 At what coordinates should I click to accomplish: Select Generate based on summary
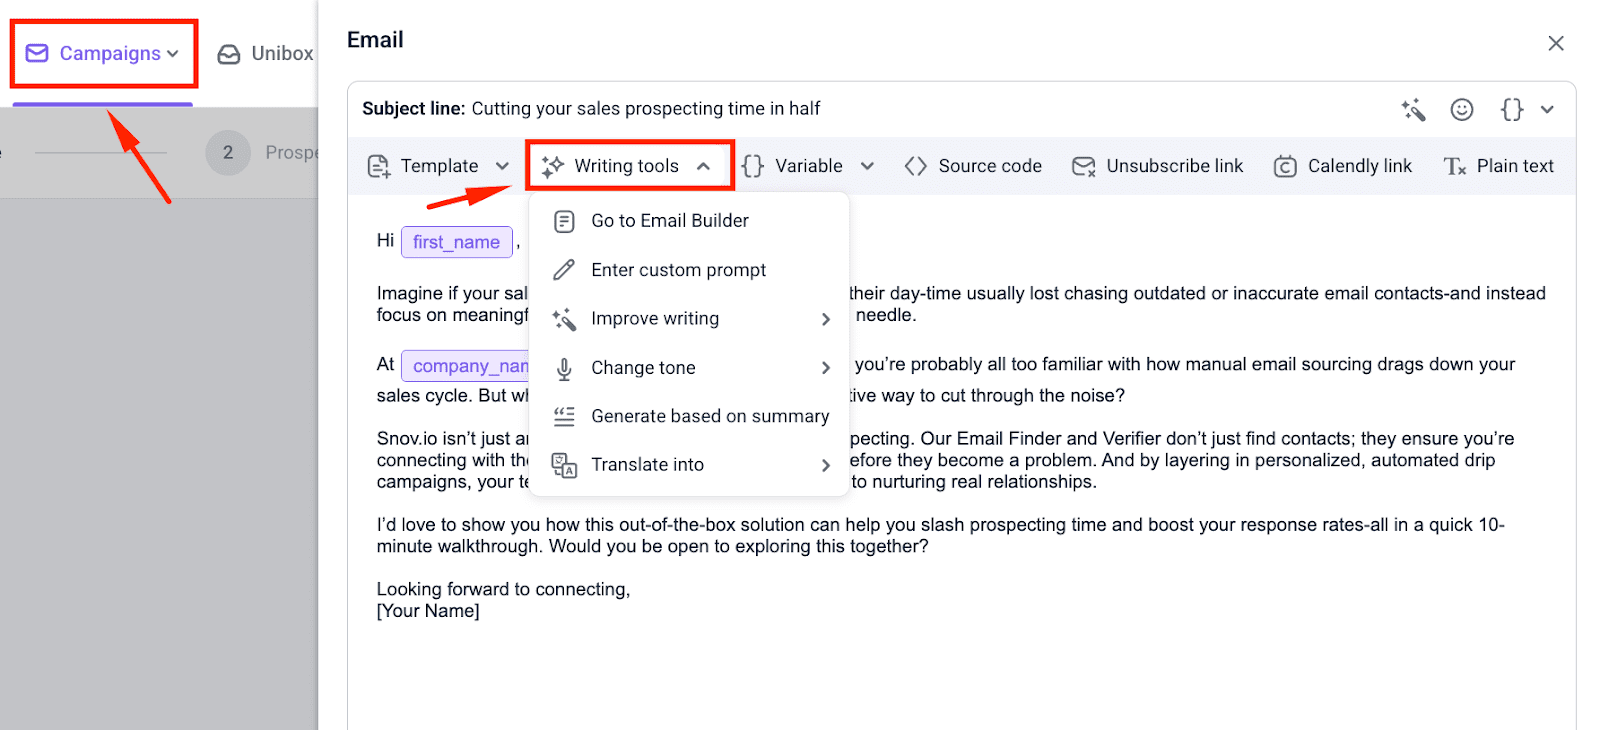click(x=709, y=416)
